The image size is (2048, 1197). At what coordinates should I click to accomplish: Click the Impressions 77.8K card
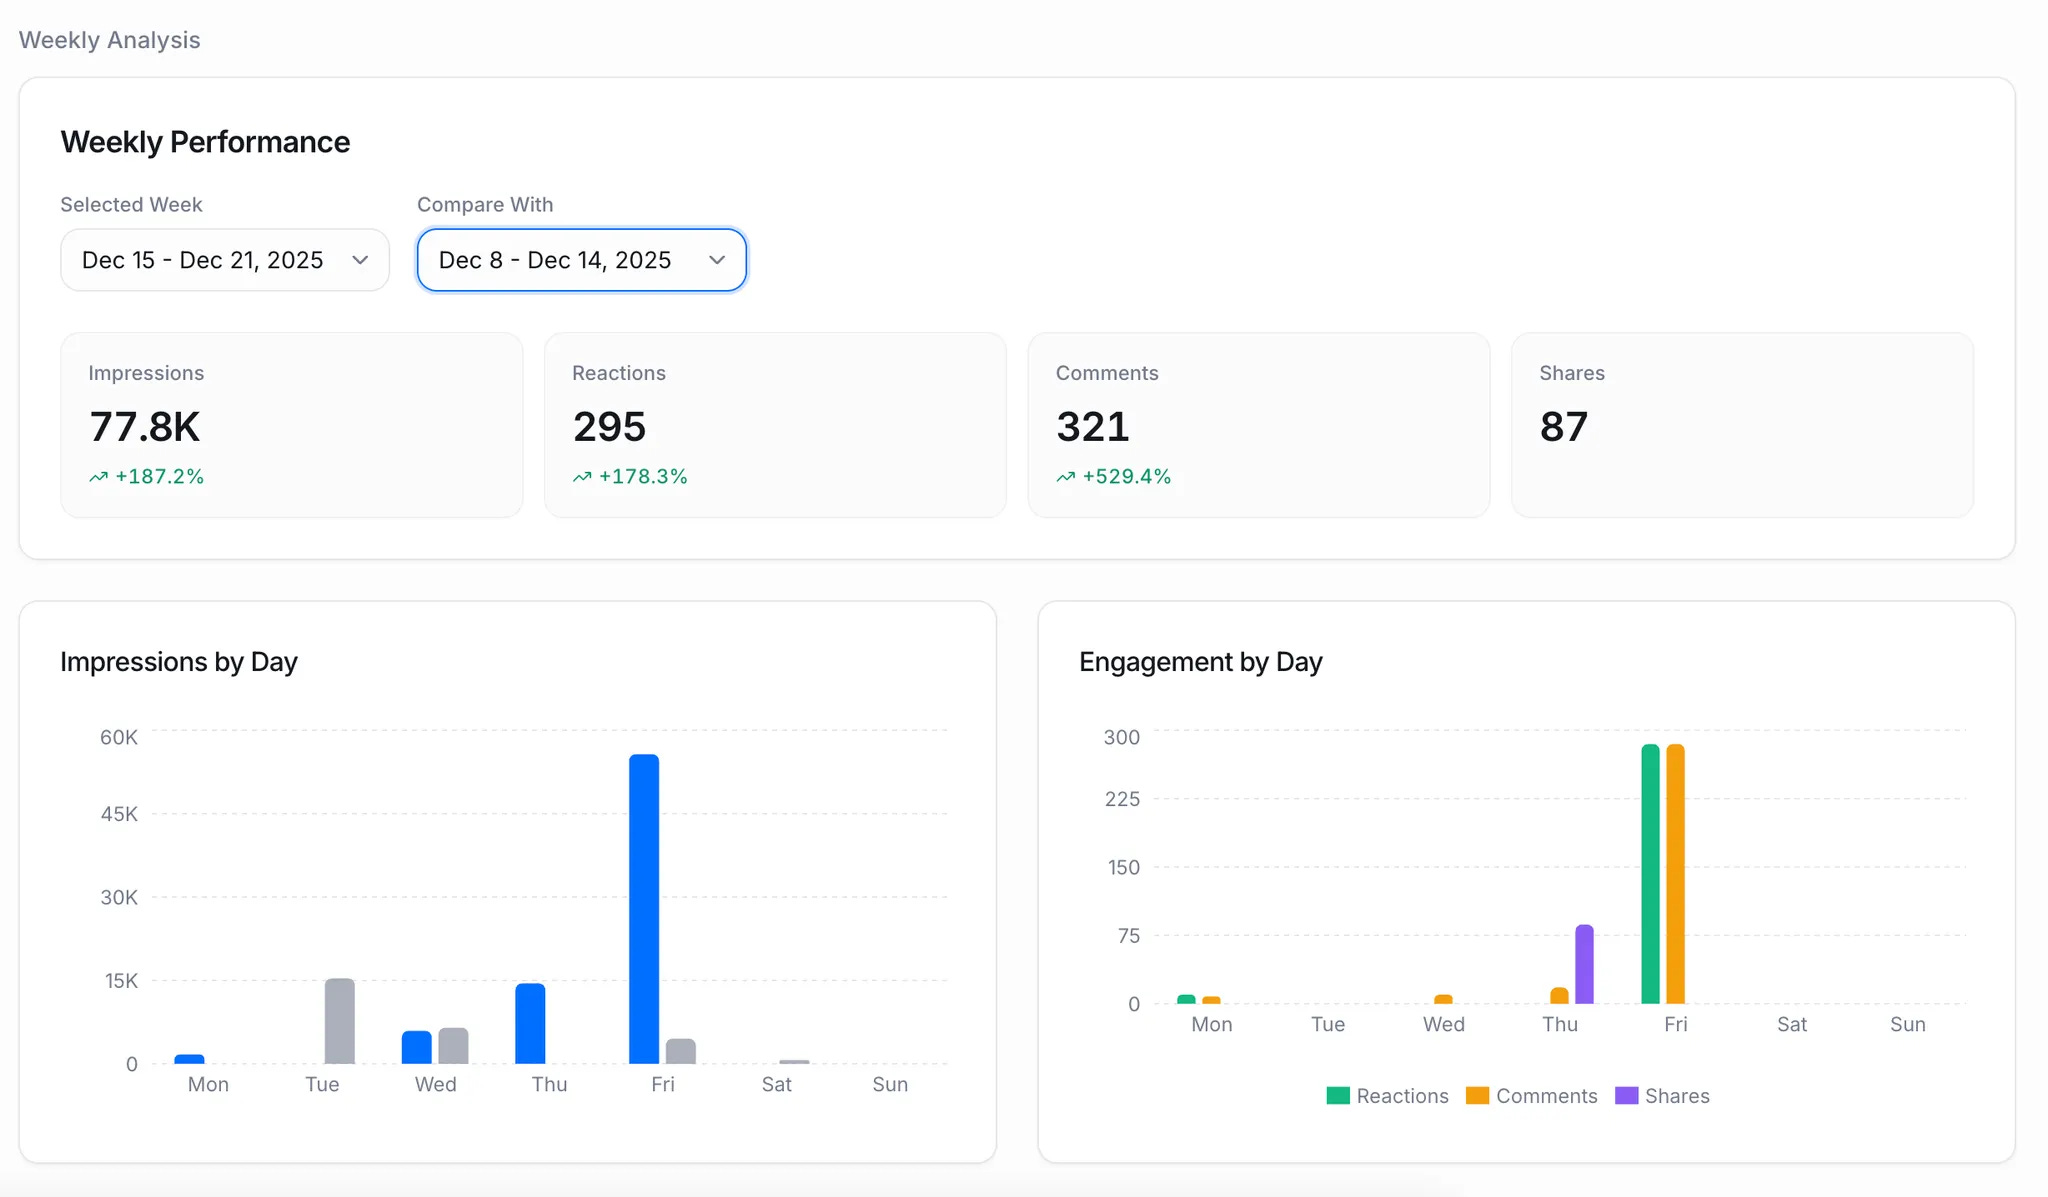click(291, 425)
